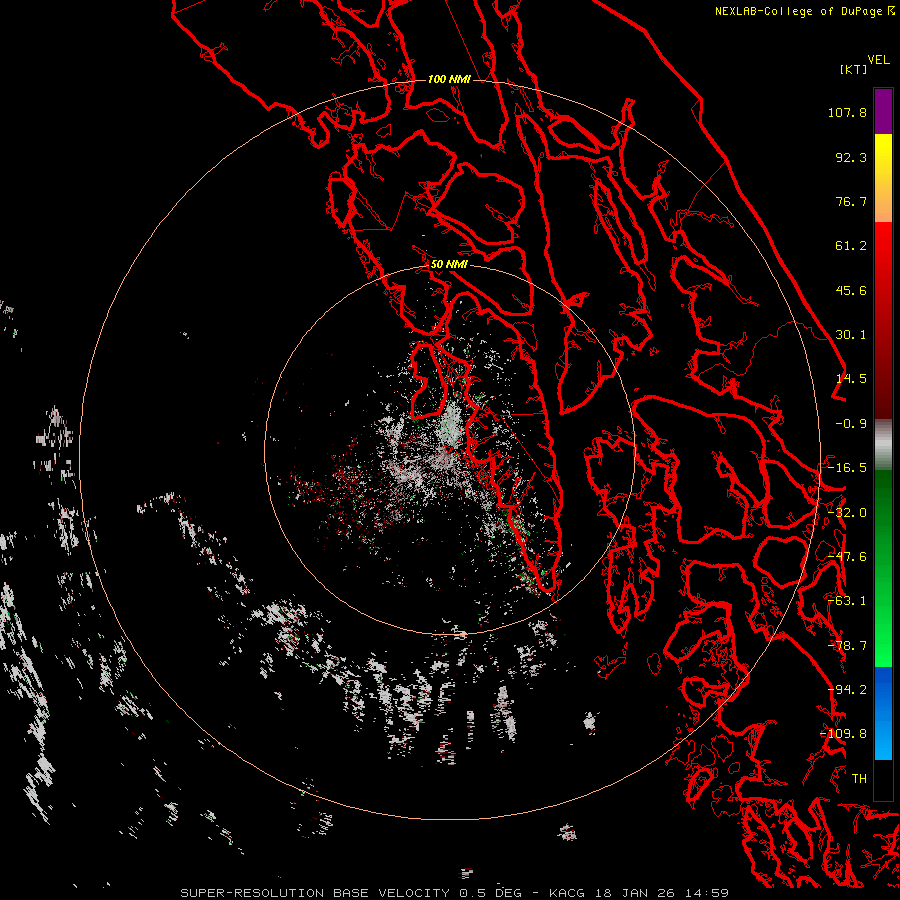Select the 76.7 legend value
The image size is (900, 900).
coord(851,201)
